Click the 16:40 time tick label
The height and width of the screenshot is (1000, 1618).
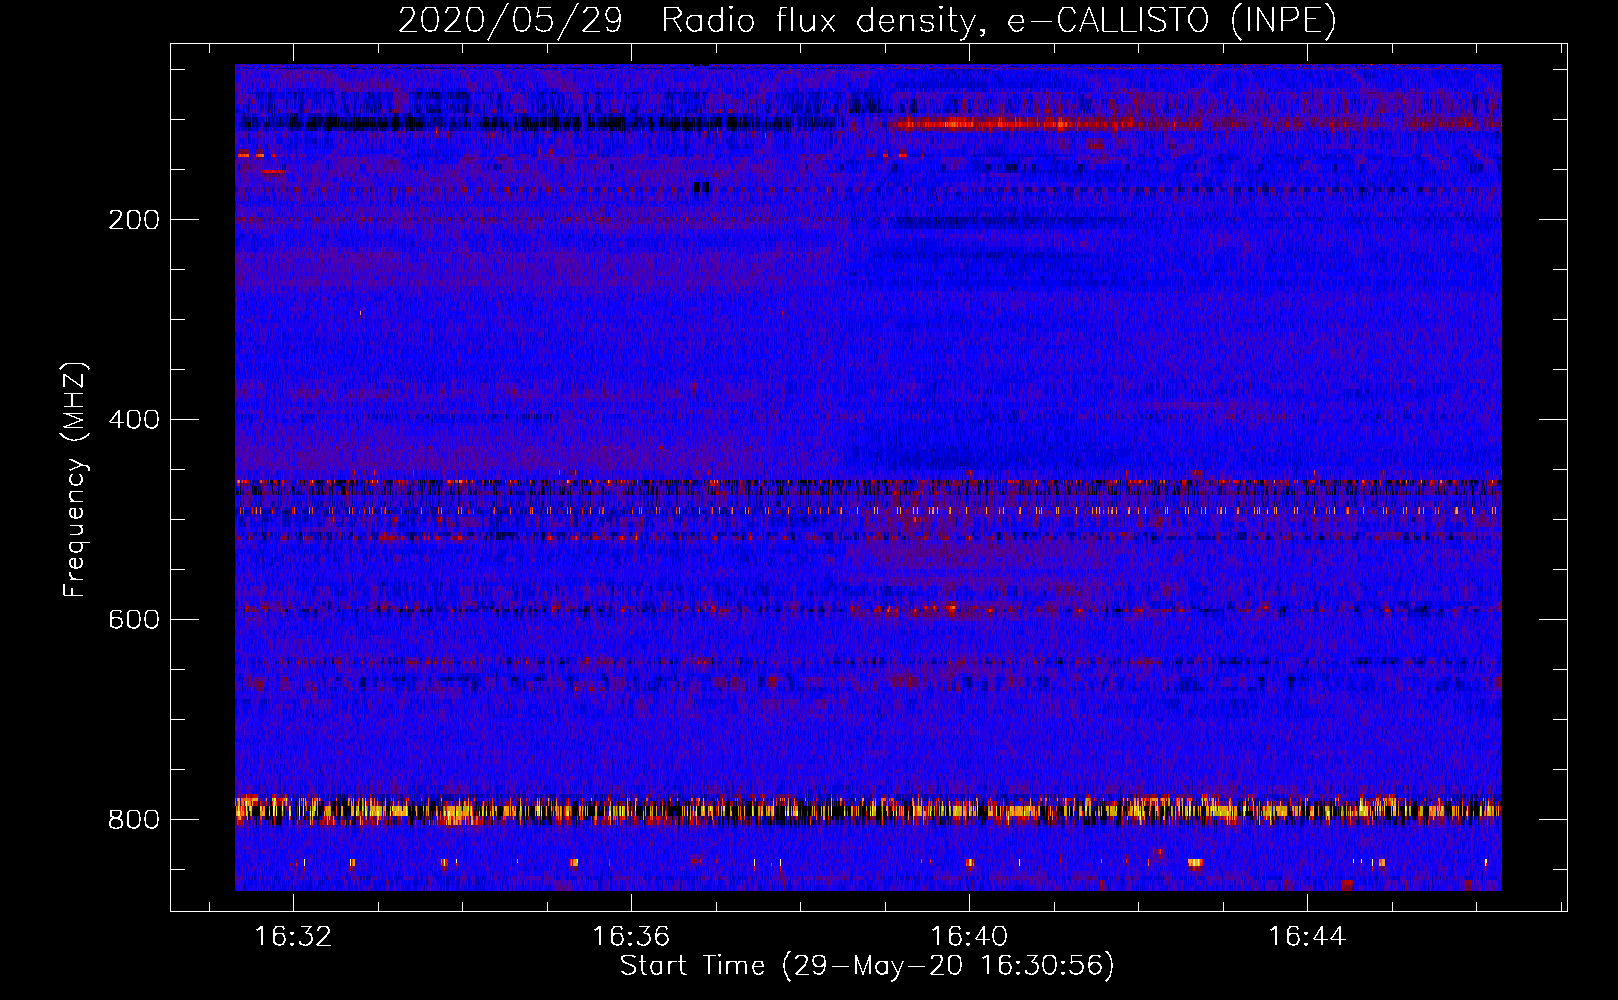[x=969, y=937]
